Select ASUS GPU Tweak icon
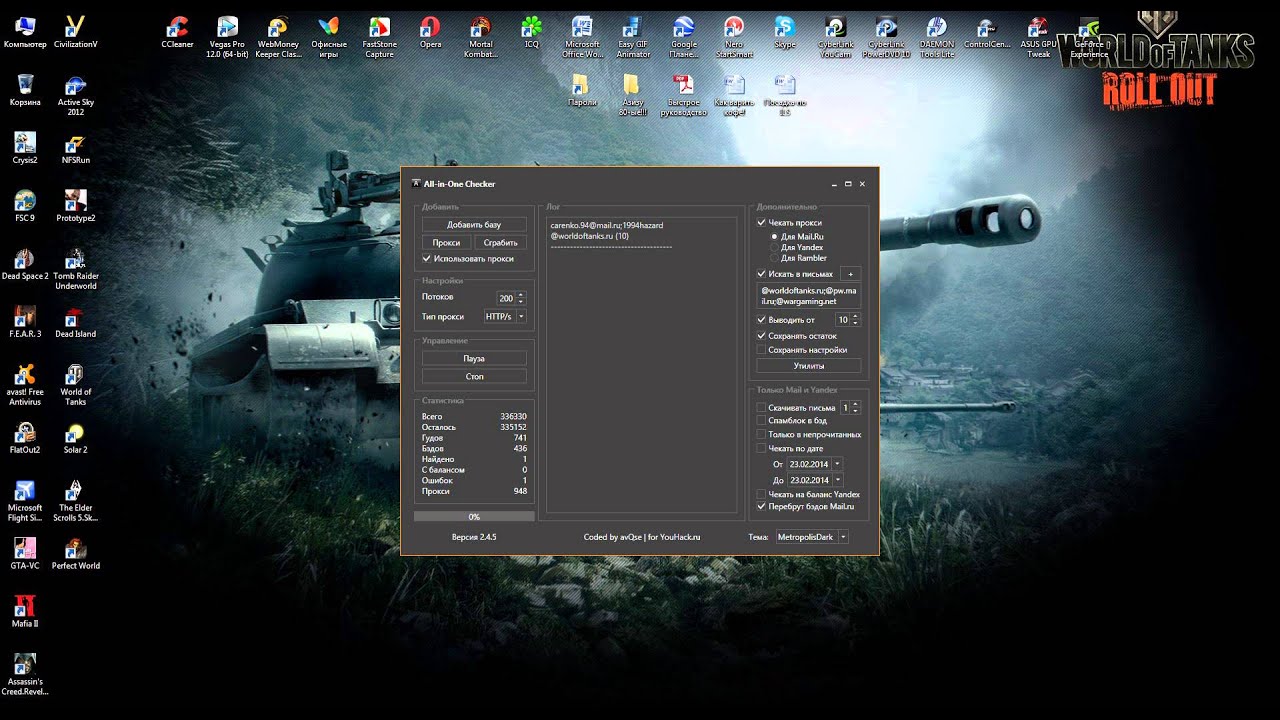This screenshot has height=720, width=1280. (x=1038, y=37)
